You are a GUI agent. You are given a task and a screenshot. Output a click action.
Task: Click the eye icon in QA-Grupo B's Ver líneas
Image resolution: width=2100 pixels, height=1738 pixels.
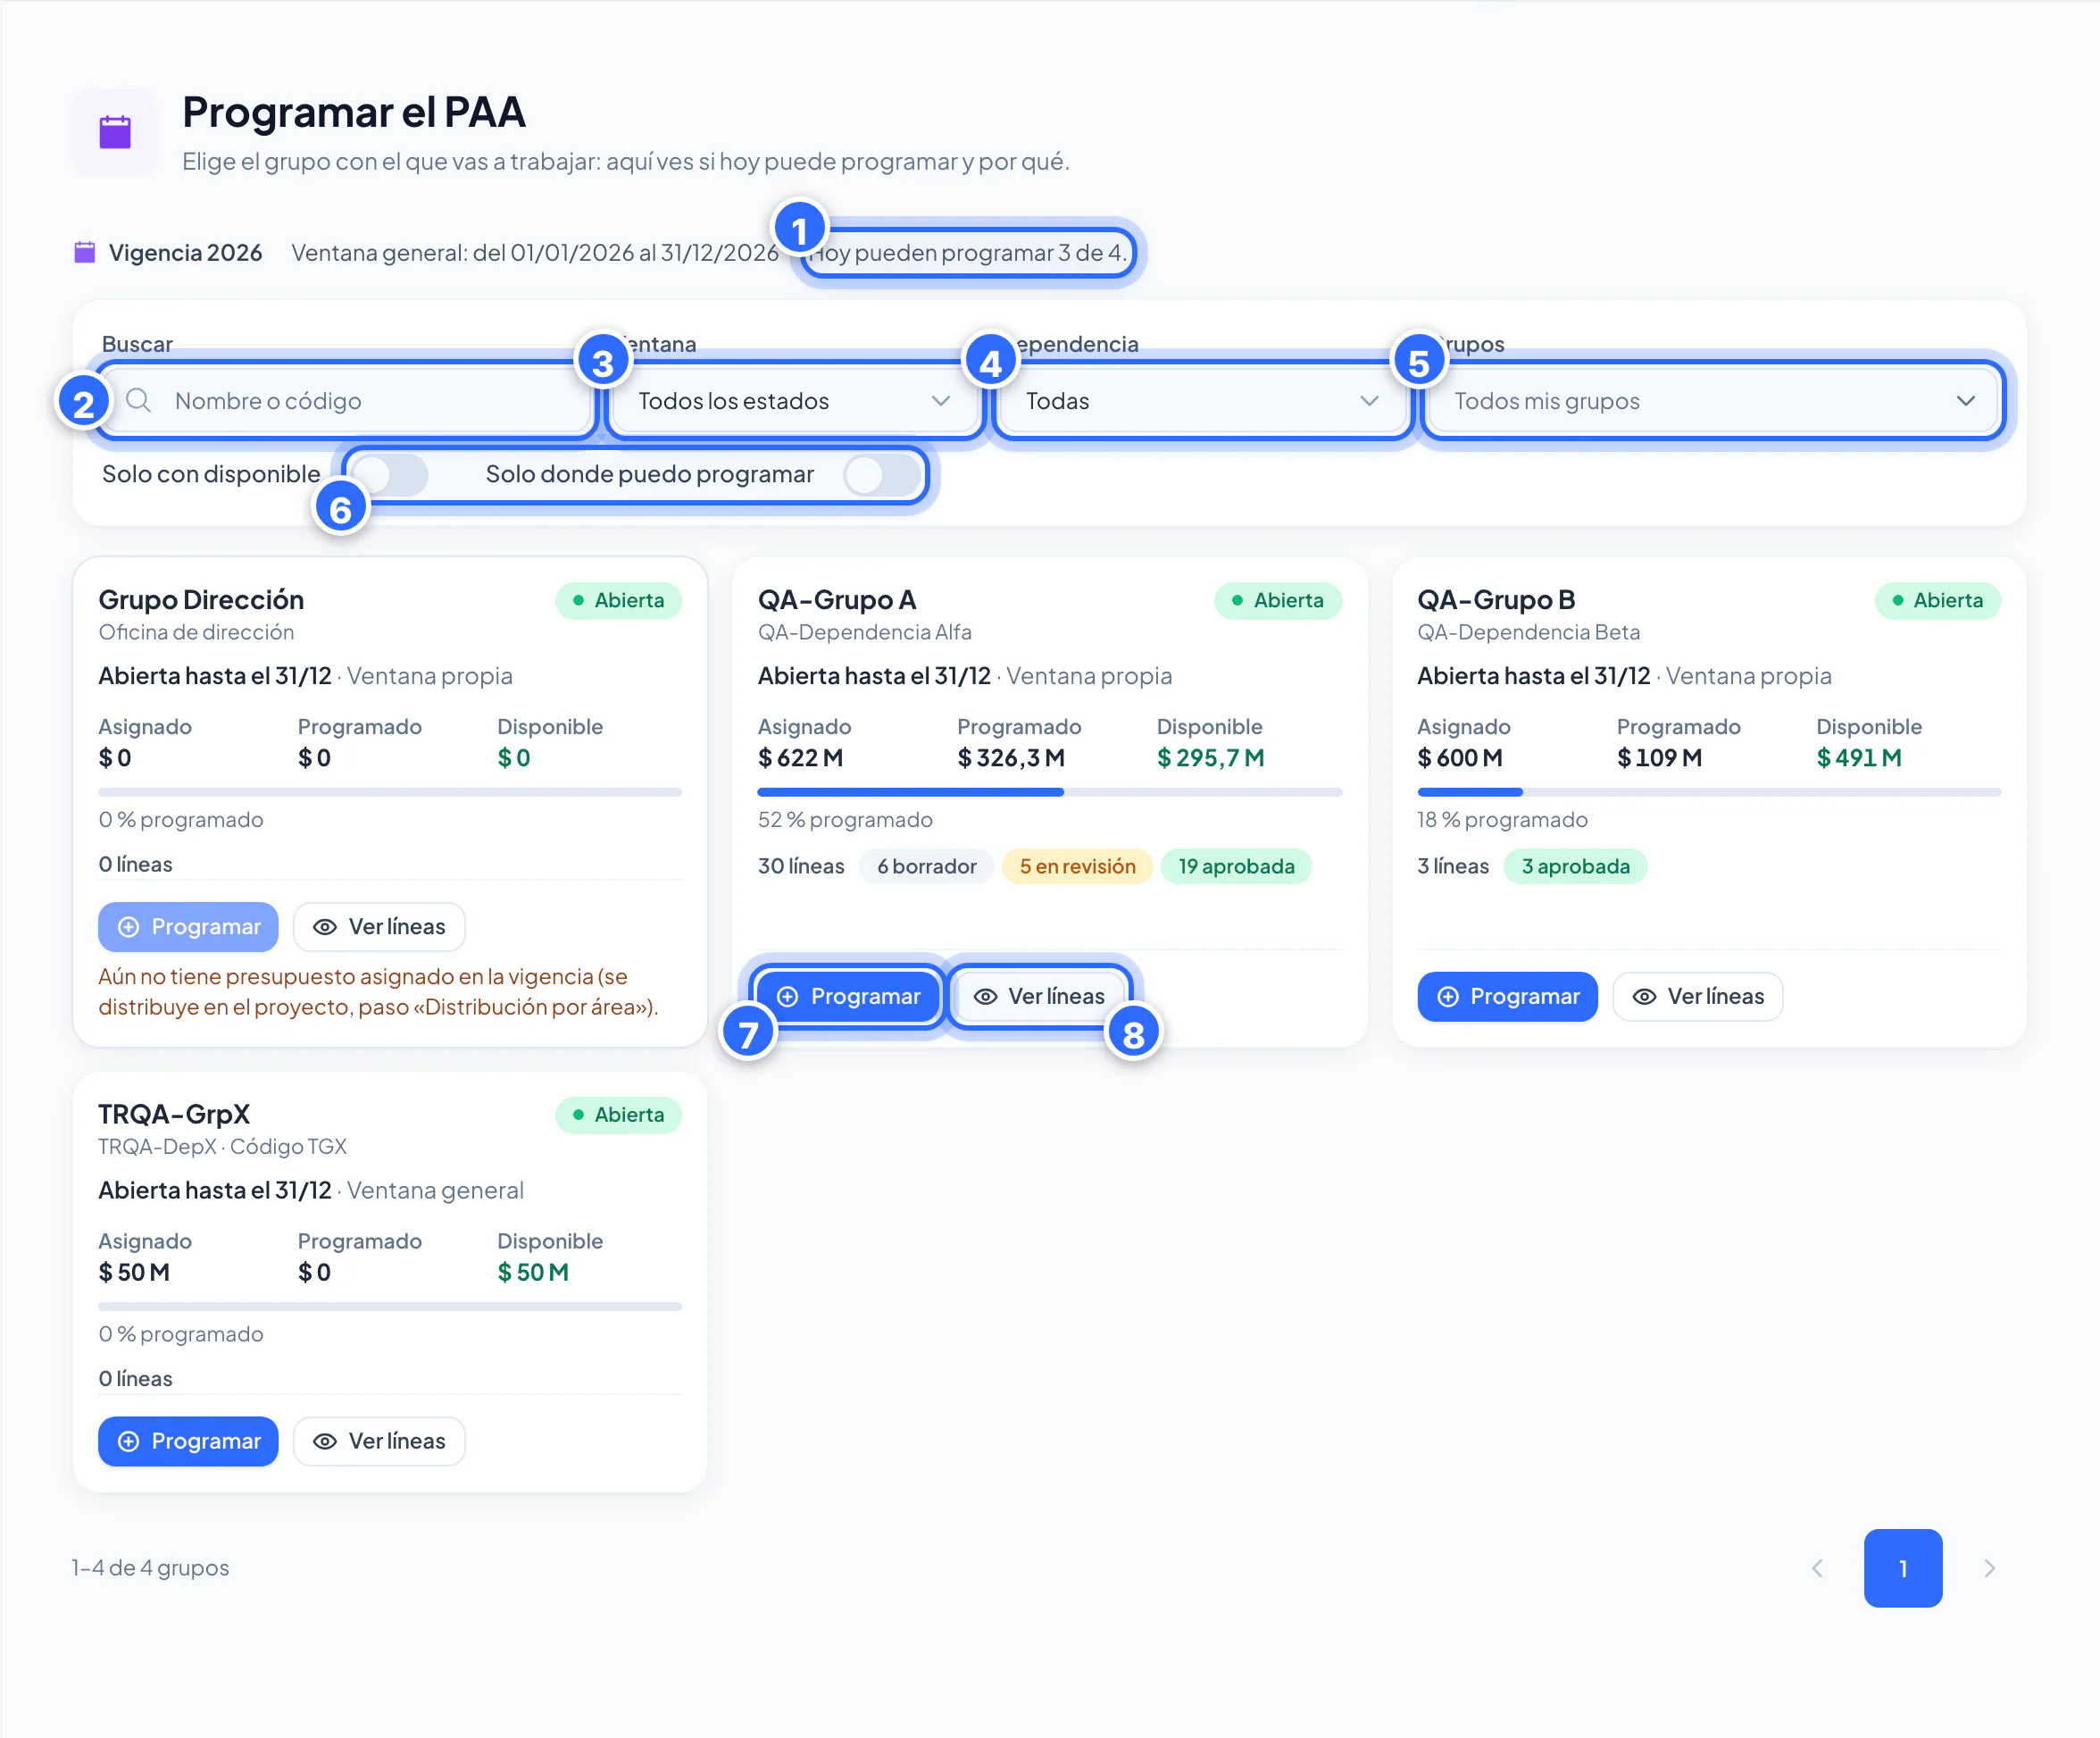1644,996
